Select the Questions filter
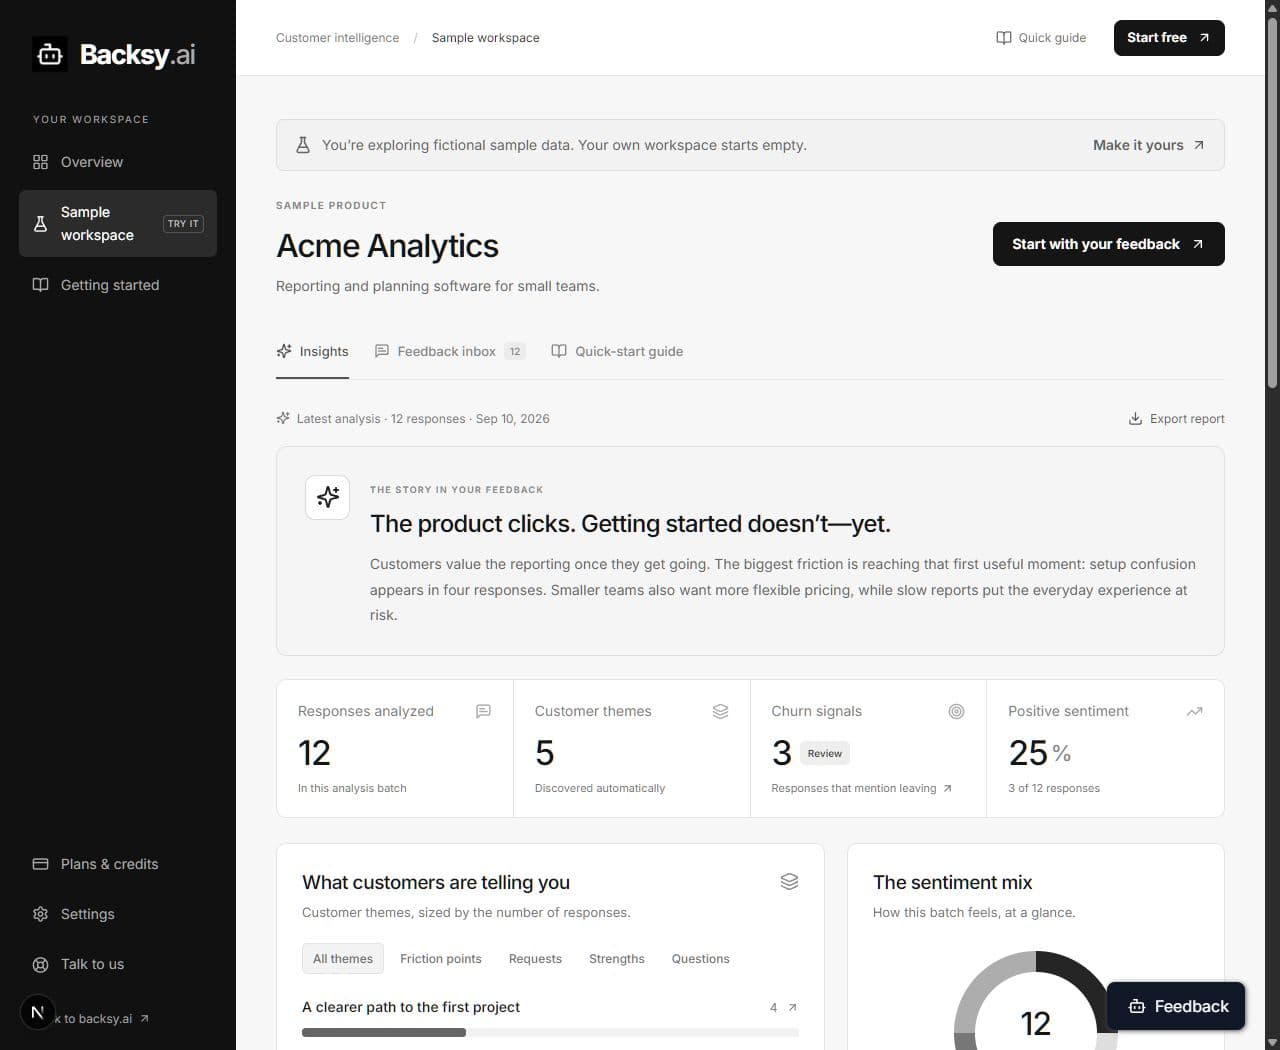This screenshot has height=1050, width=1280. [700, 959]
